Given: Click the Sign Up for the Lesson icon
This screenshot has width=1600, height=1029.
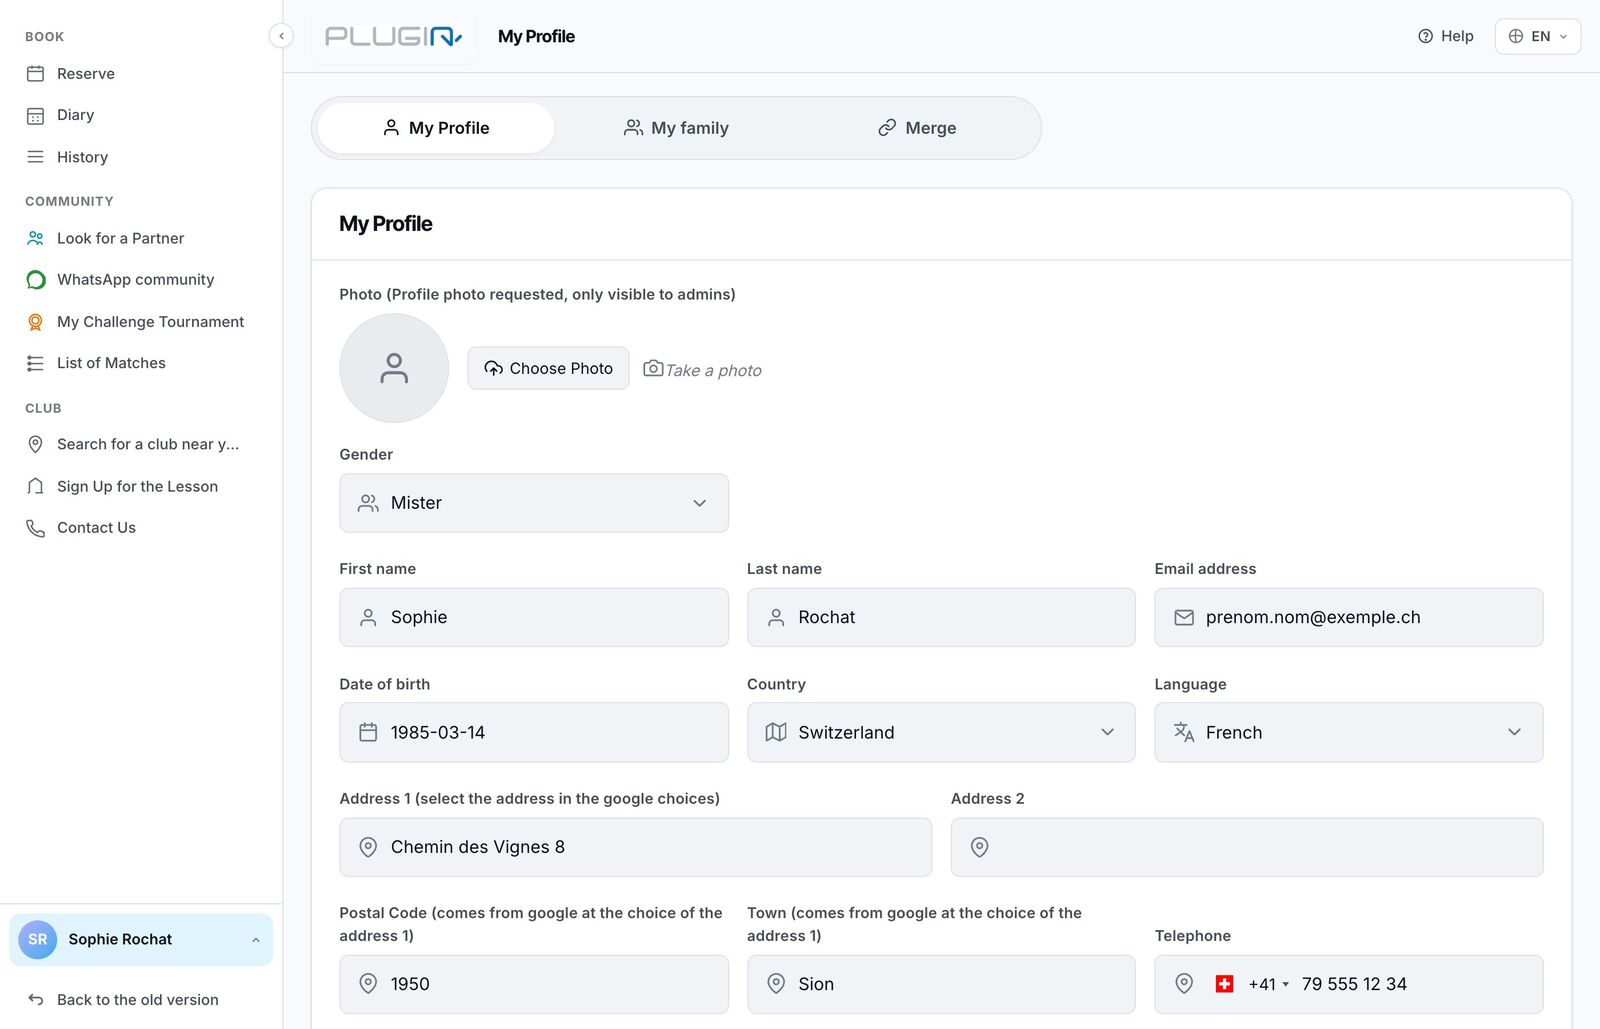Looking at the screenshot, I should pos(35,486).
